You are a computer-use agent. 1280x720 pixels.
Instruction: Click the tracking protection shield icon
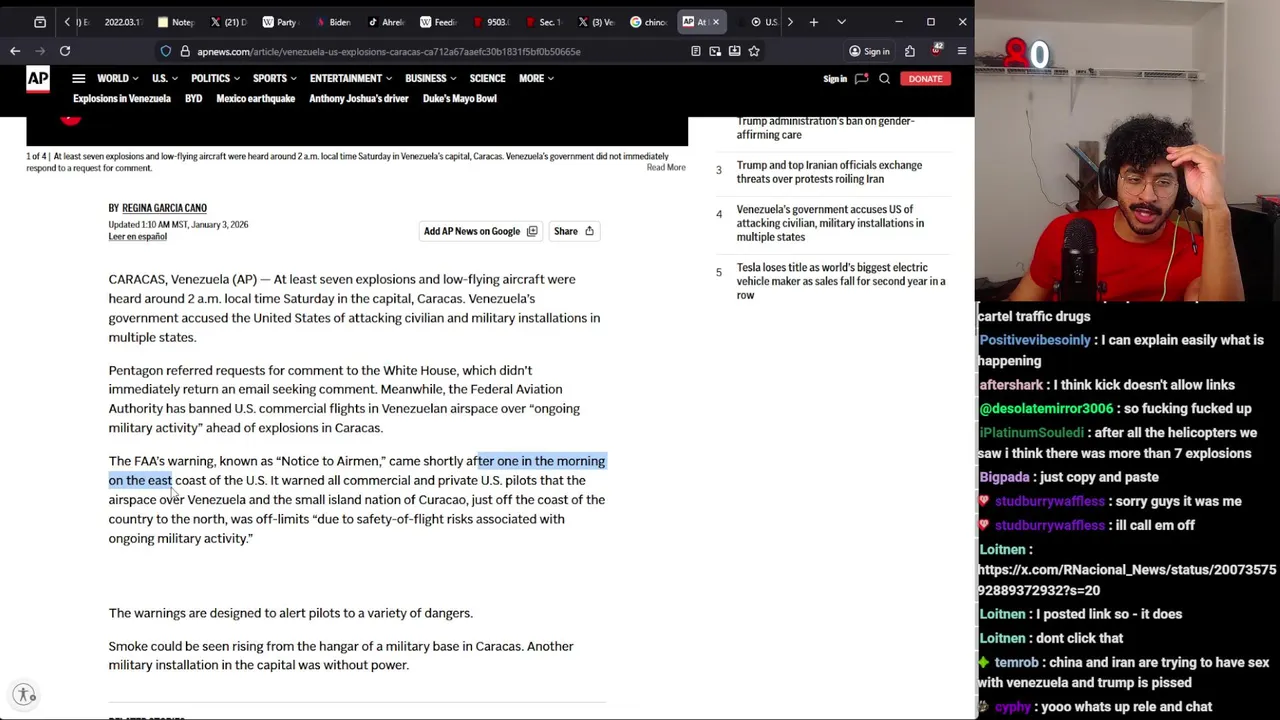click(166, 51)
